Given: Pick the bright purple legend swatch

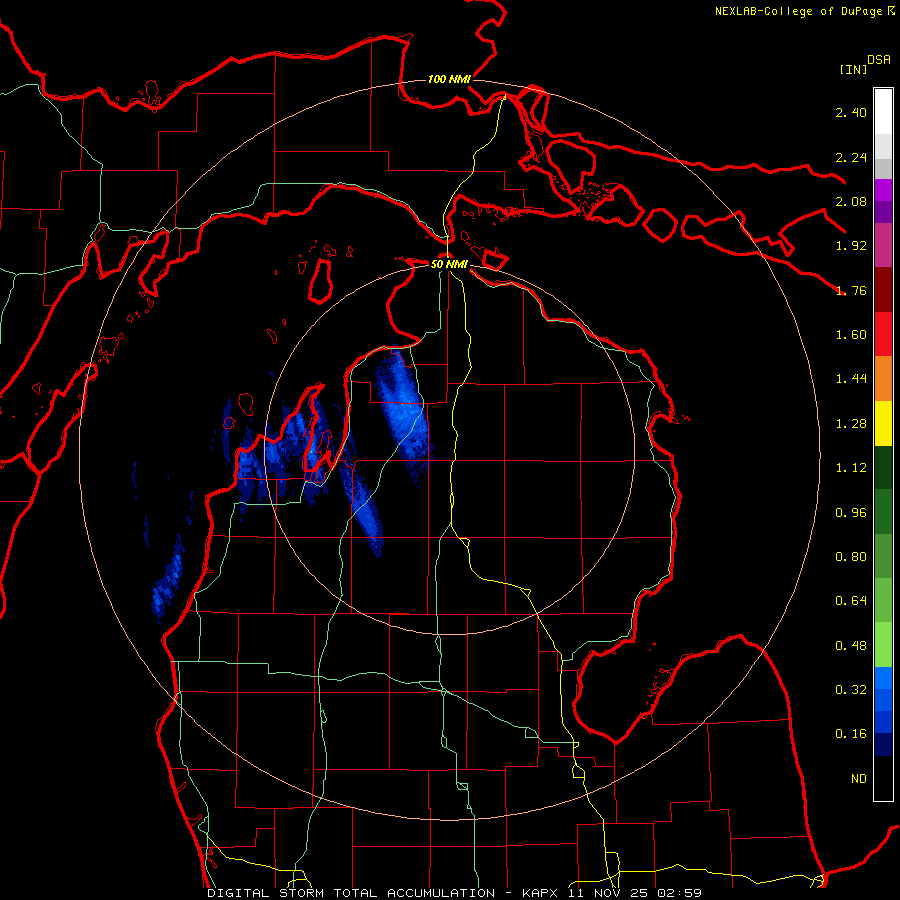Looking at the screenshot, I should click(883, 190).
